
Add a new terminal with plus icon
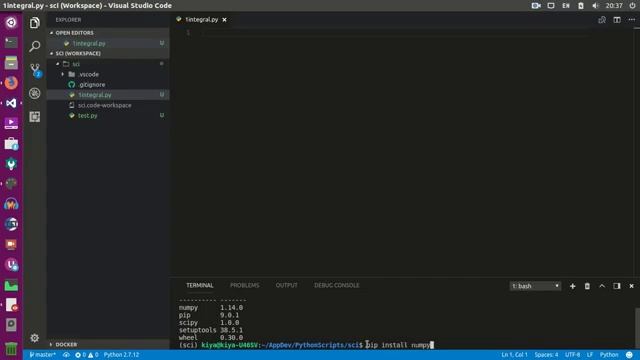(572, 286)
